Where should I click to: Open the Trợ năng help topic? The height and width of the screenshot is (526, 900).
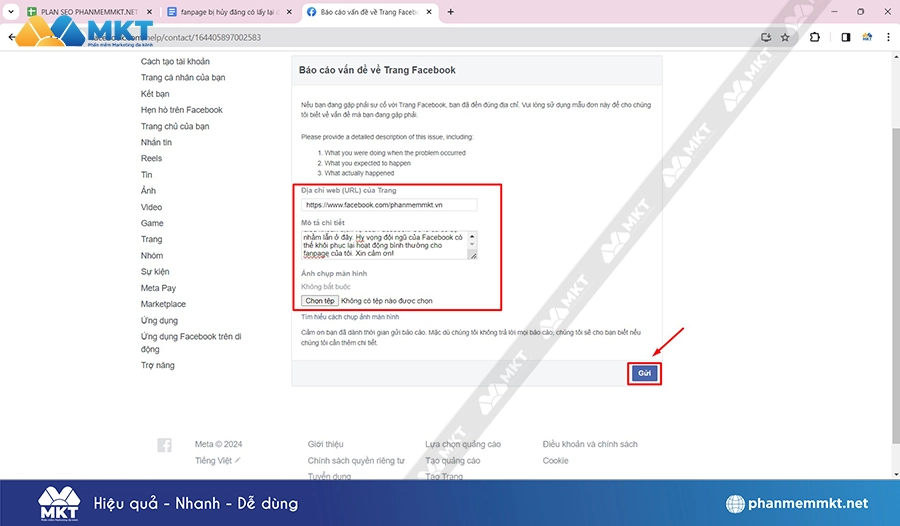pos(157,365)
